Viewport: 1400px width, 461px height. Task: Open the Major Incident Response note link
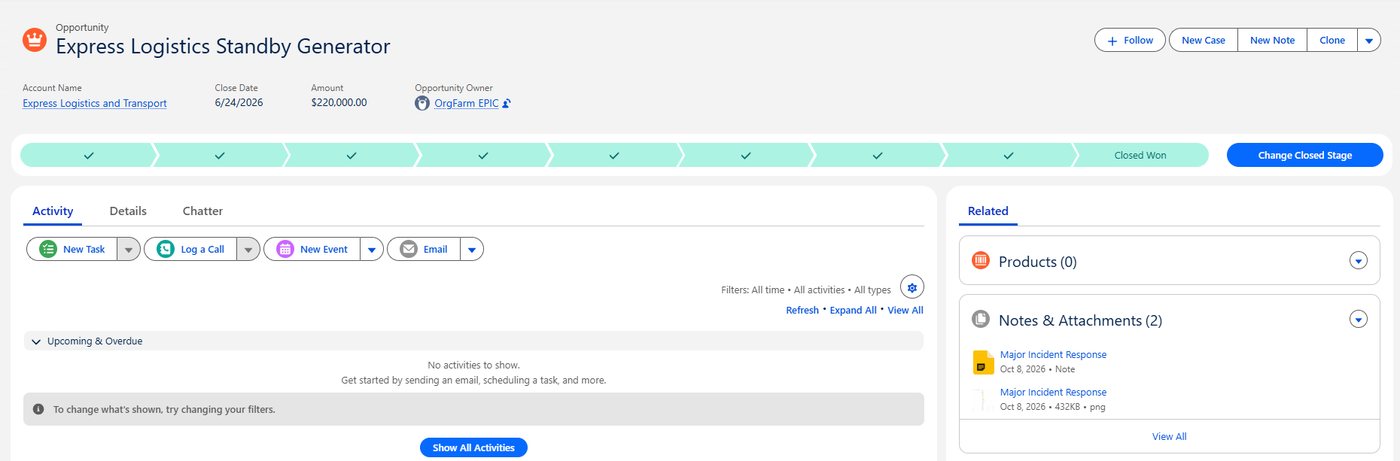[1053, 354]
